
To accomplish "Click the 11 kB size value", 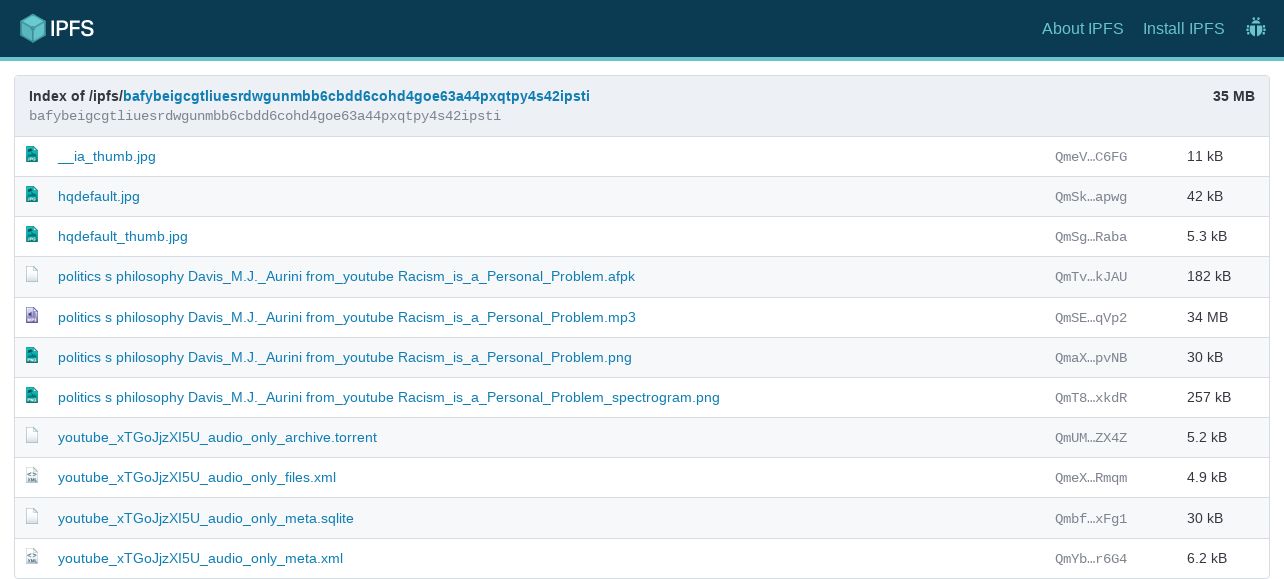I will click(1205, 156).
